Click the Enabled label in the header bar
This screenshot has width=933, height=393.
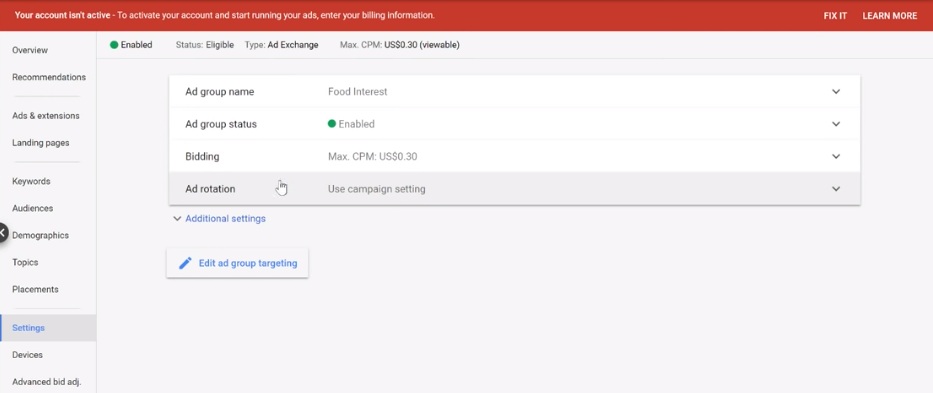pos(136,45)
